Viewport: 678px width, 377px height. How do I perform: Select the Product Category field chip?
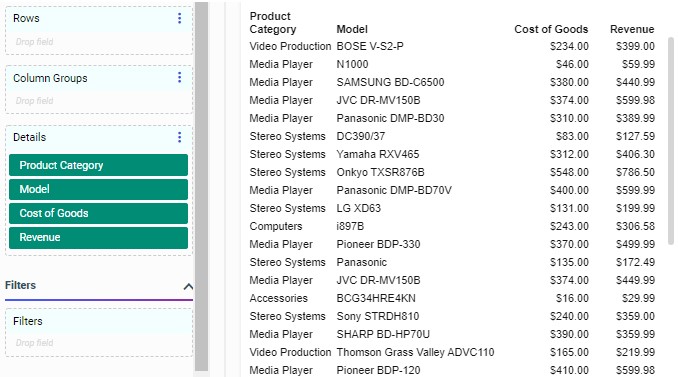[x=99, y=165]
